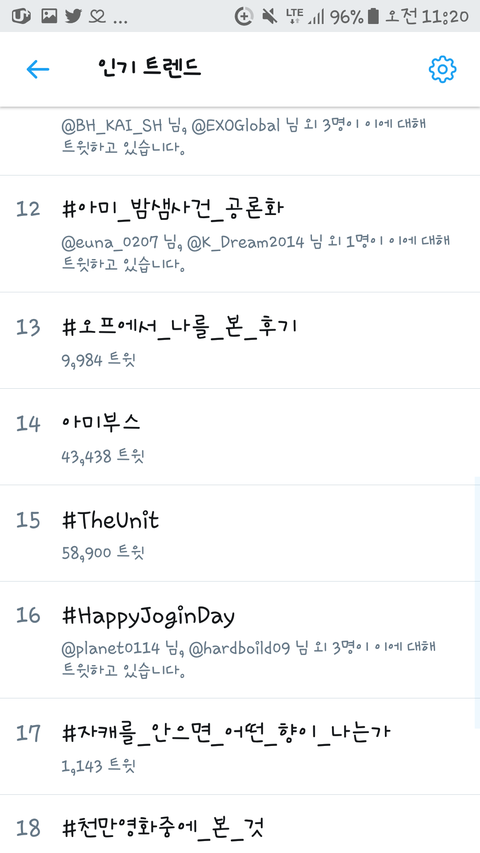Tap the 58,900 트윗 count text
Viewport: 480px width, 853px height.
click(x=103, y=553)
